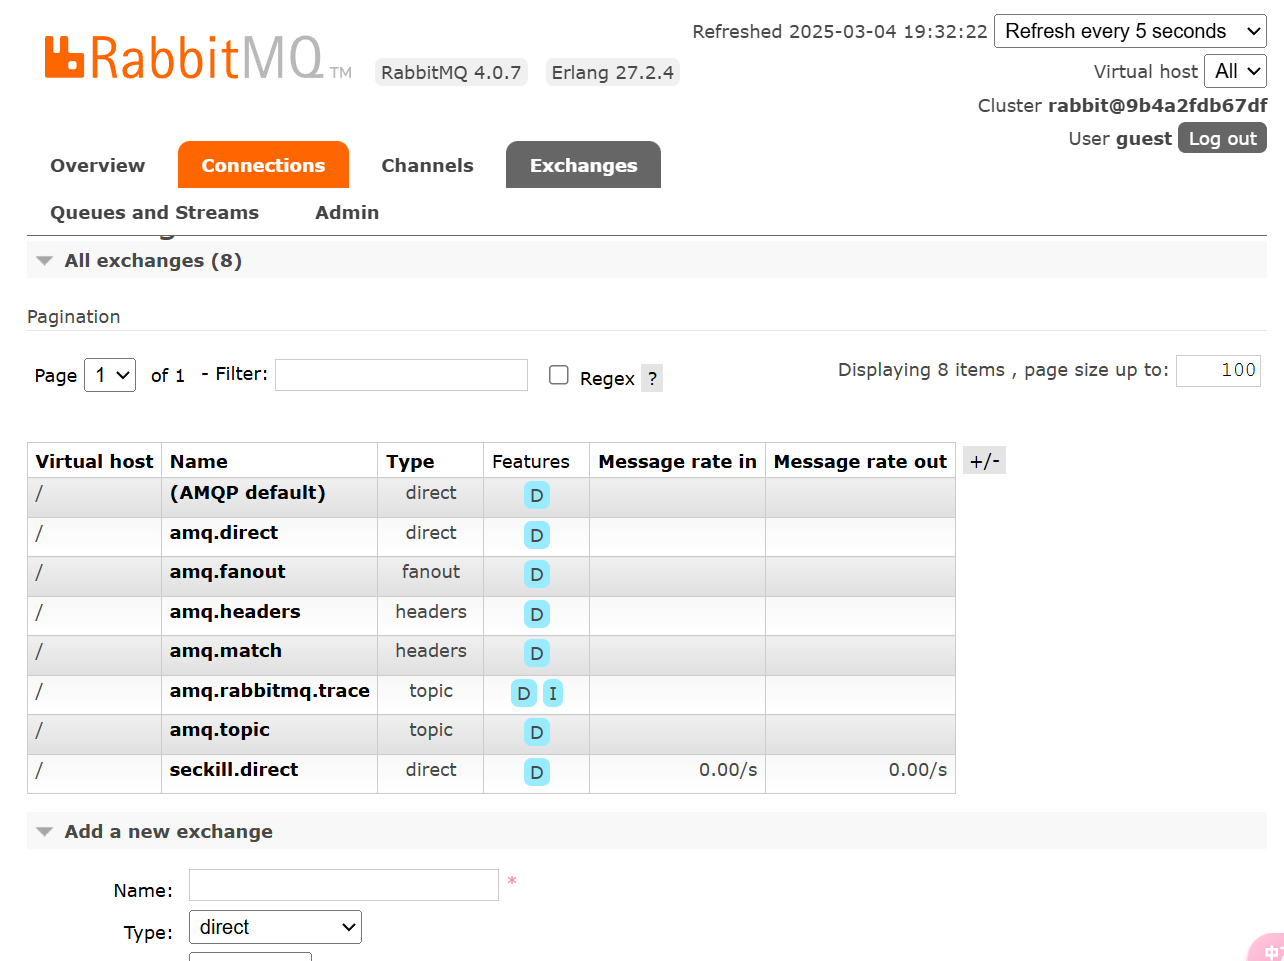1284x961 pixels.
Task: Open the amq.fanout exchange link
Action: coord(227,572)
